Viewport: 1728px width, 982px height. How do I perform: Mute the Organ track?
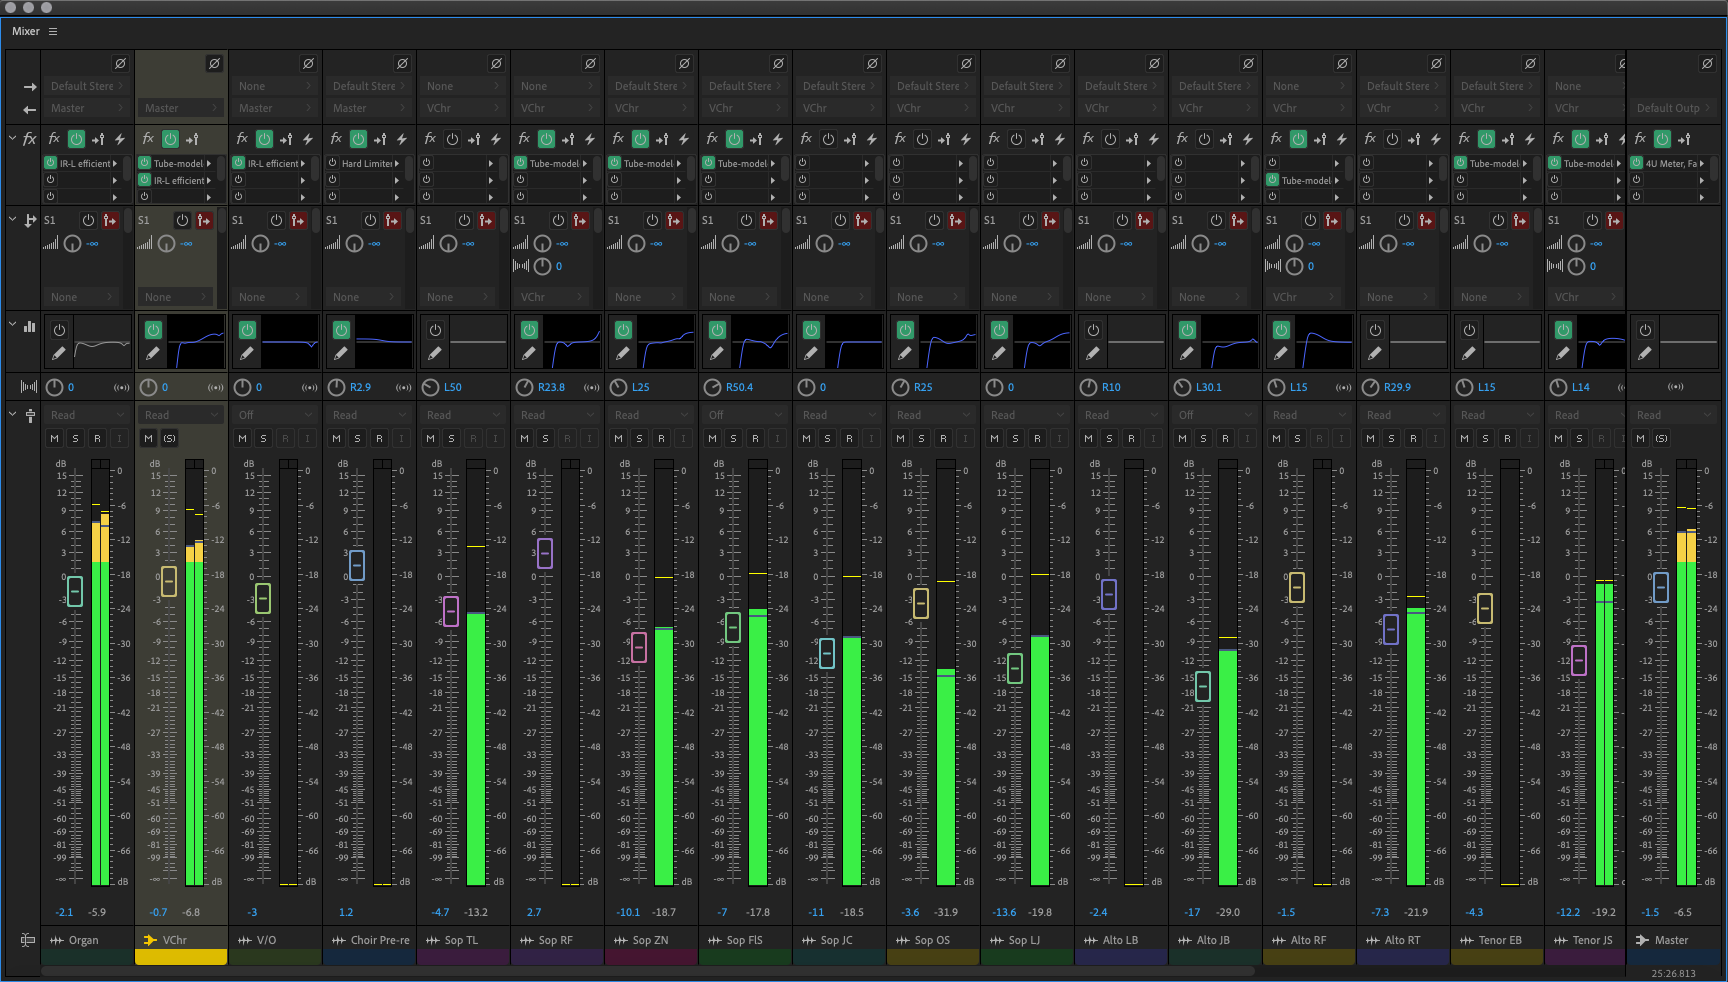click(54, 438)
